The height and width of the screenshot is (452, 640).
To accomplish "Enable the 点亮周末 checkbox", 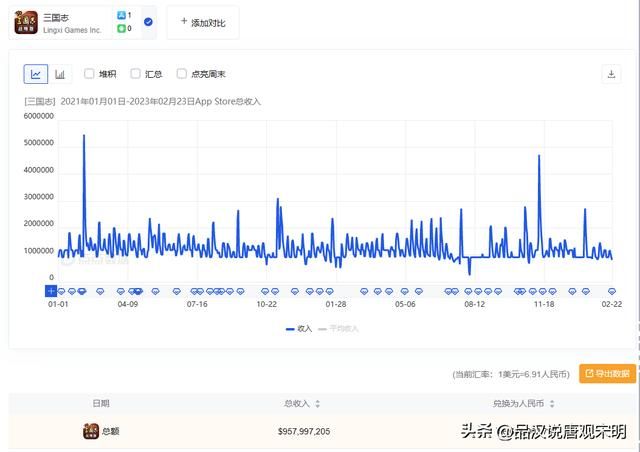I will coord(182,74).
